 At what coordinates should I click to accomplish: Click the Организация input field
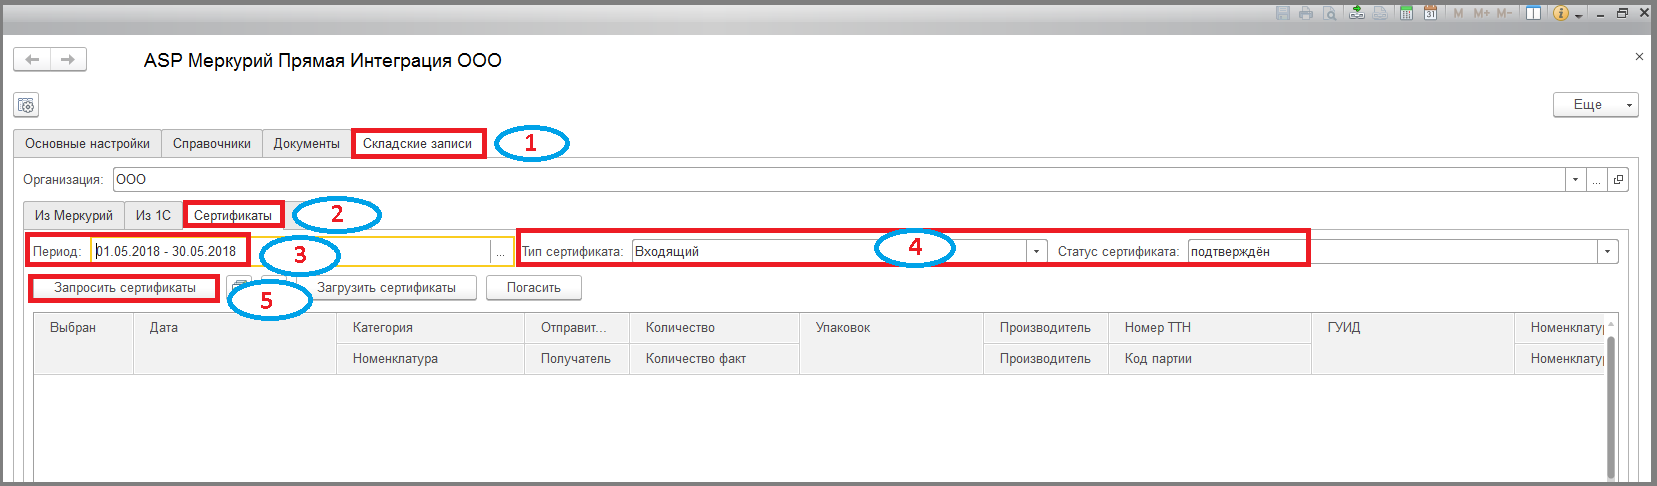(839, 180)
